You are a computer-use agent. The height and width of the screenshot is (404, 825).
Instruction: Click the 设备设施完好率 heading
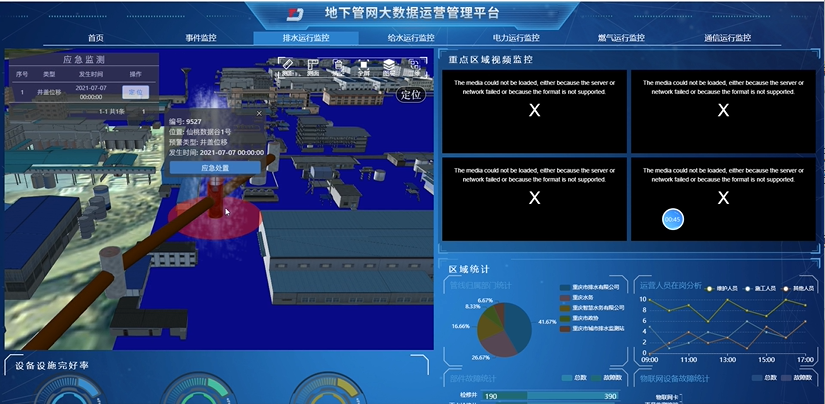tap(52, 366)
